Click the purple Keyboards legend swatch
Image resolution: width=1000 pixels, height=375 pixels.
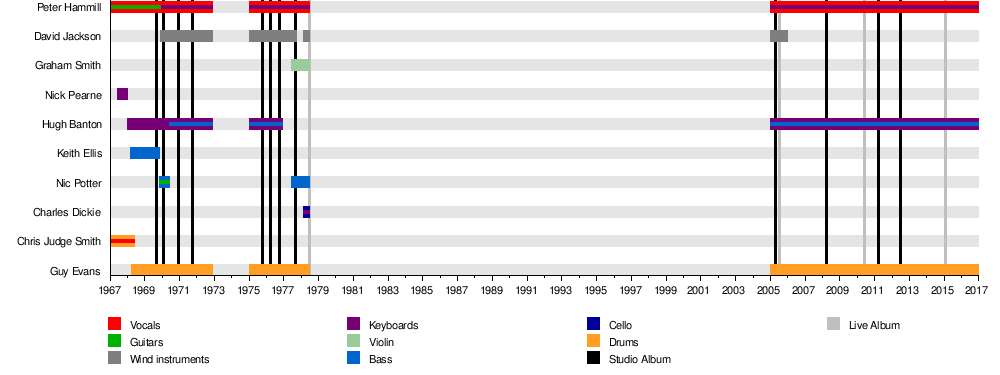click(354, 324)
